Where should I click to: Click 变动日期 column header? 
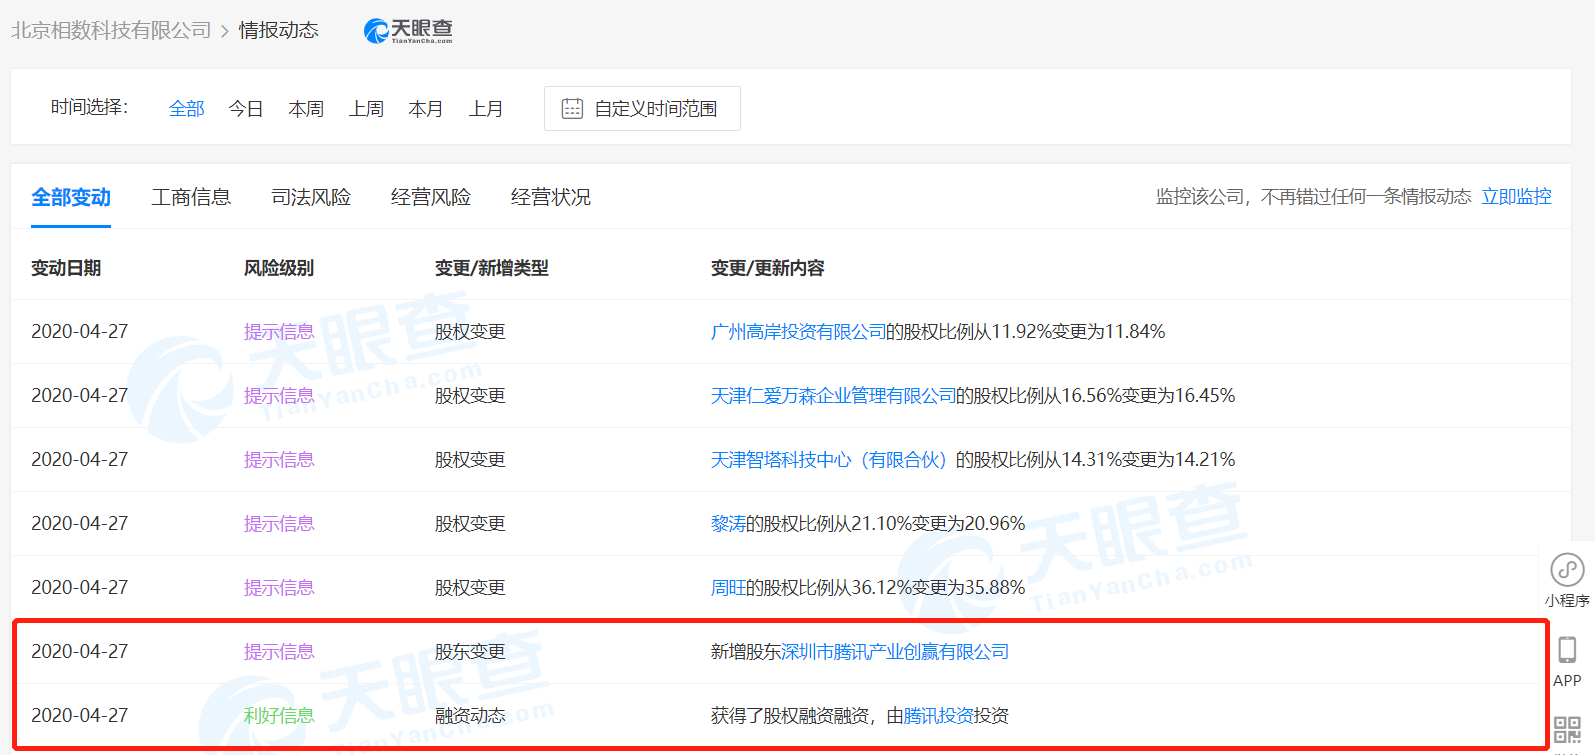click(66, 268)
